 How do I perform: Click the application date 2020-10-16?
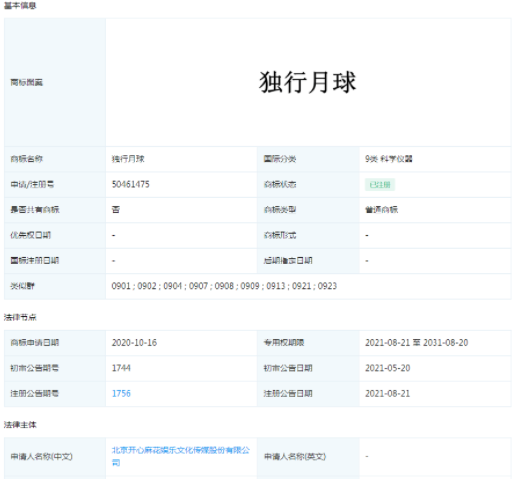134,343
